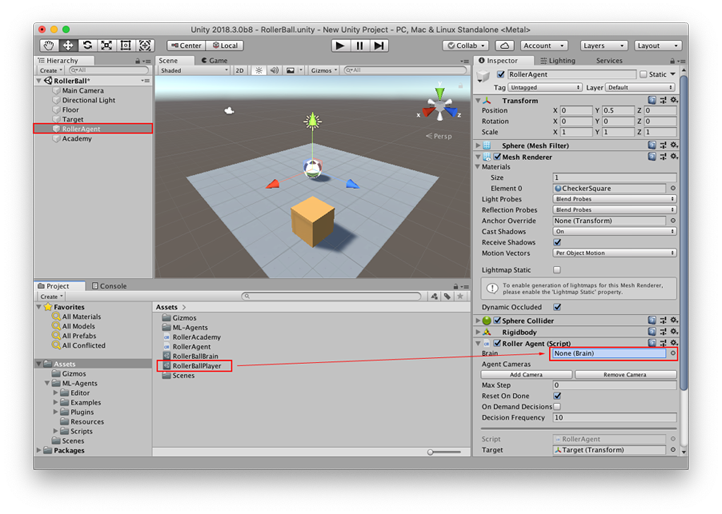Switch to the Services tab

coord(609,60)
